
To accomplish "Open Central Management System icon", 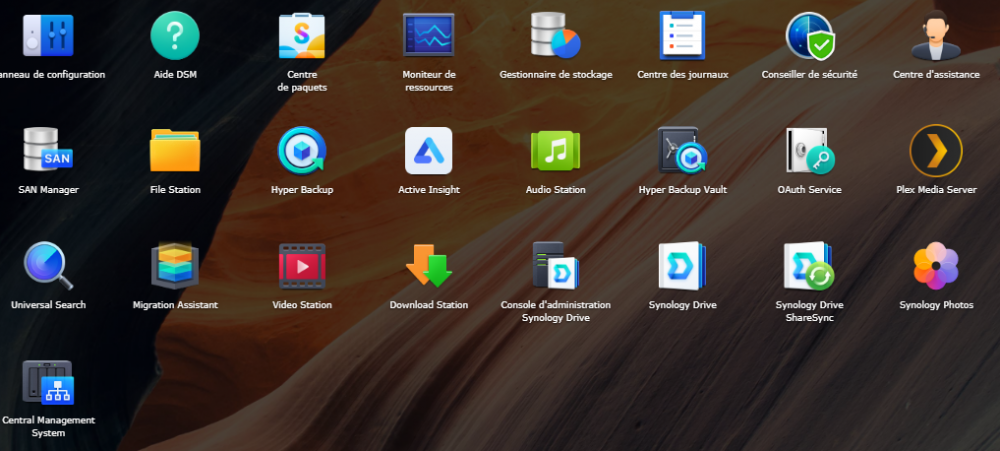I will pyautogui.click(x=48, y=382).
